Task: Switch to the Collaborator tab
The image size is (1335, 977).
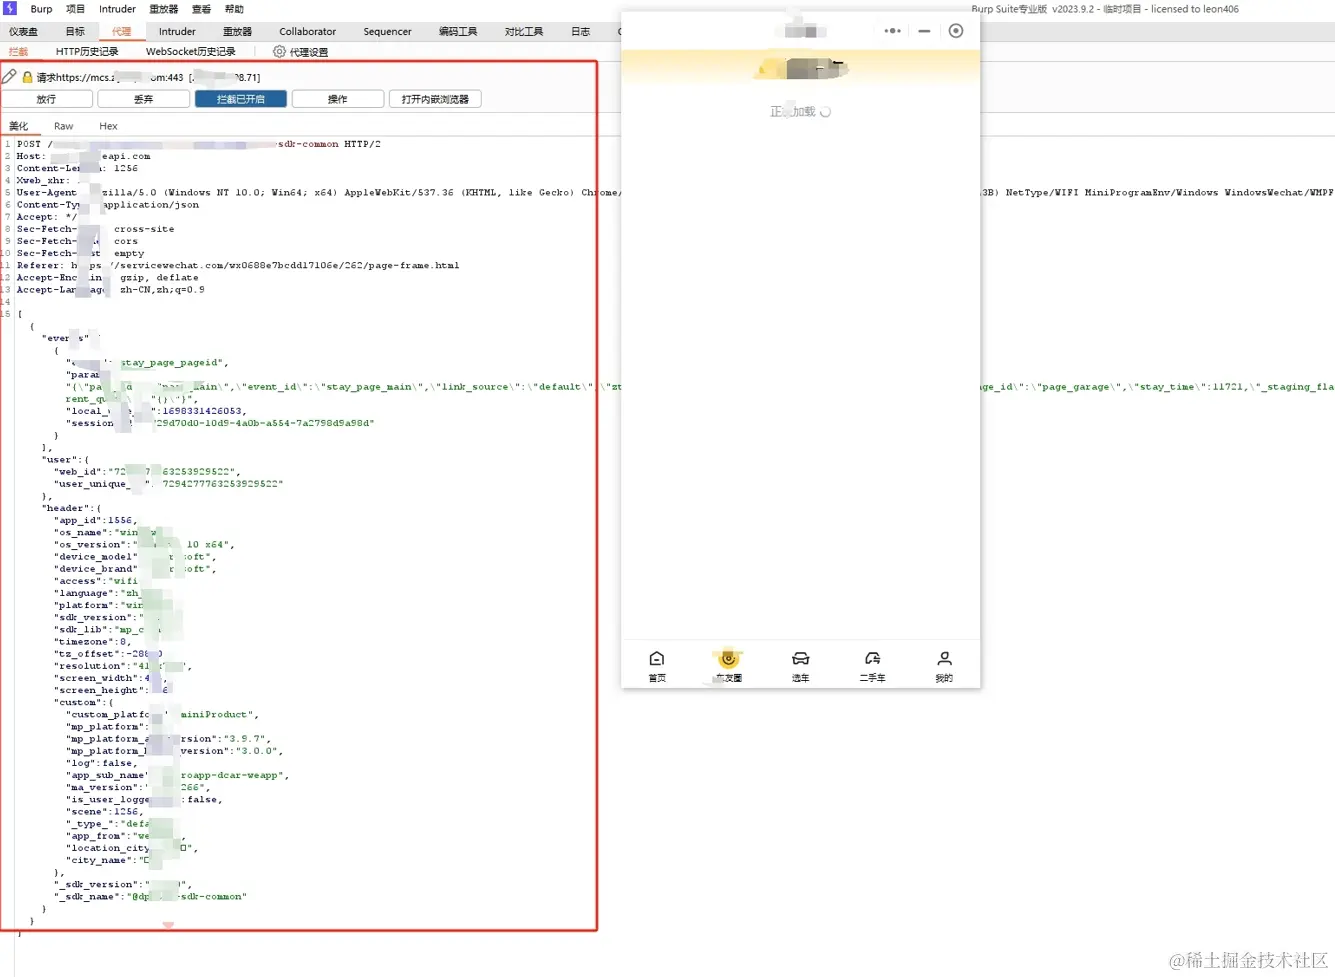Action: coord(307,31)
